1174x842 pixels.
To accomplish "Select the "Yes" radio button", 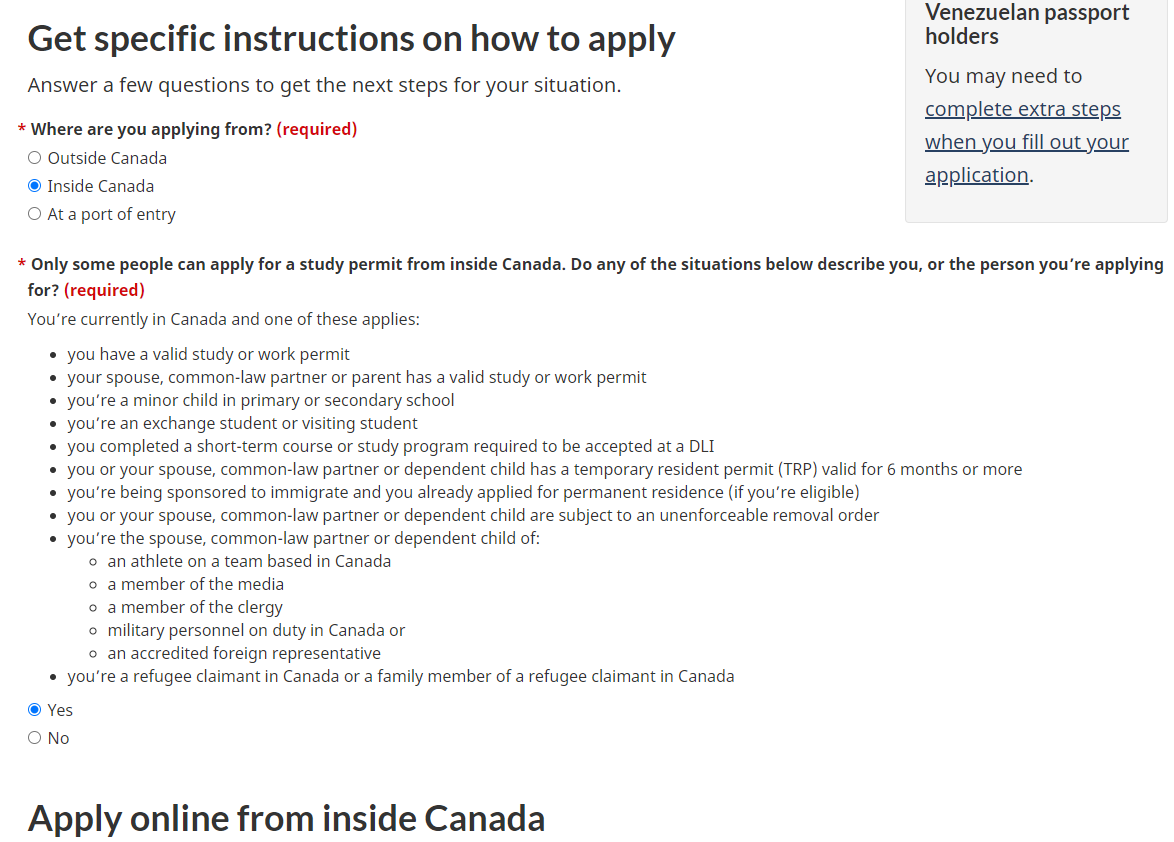I will 35,710.
